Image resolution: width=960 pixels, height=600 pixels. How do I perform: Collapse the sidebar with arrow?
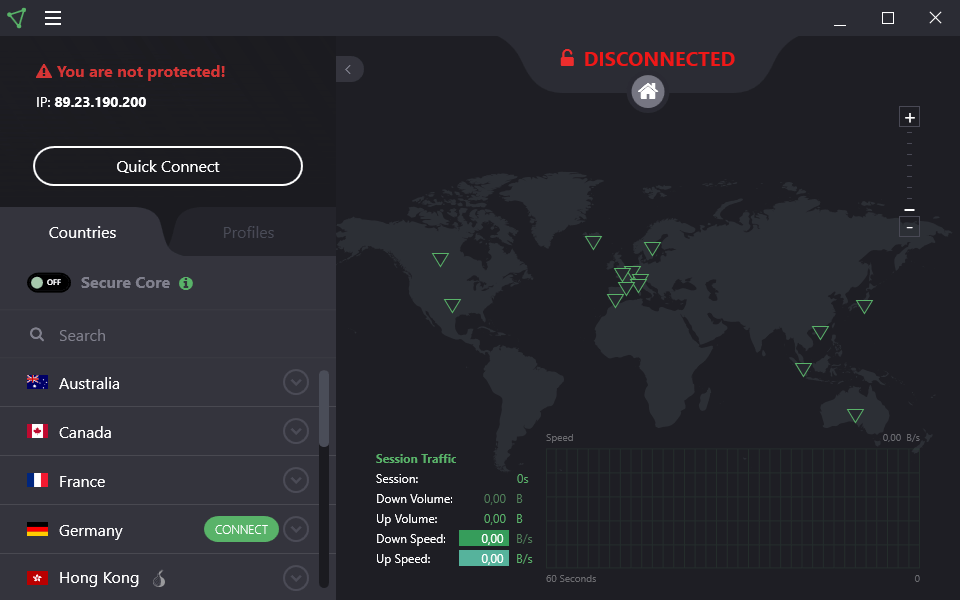click(349, 69)
